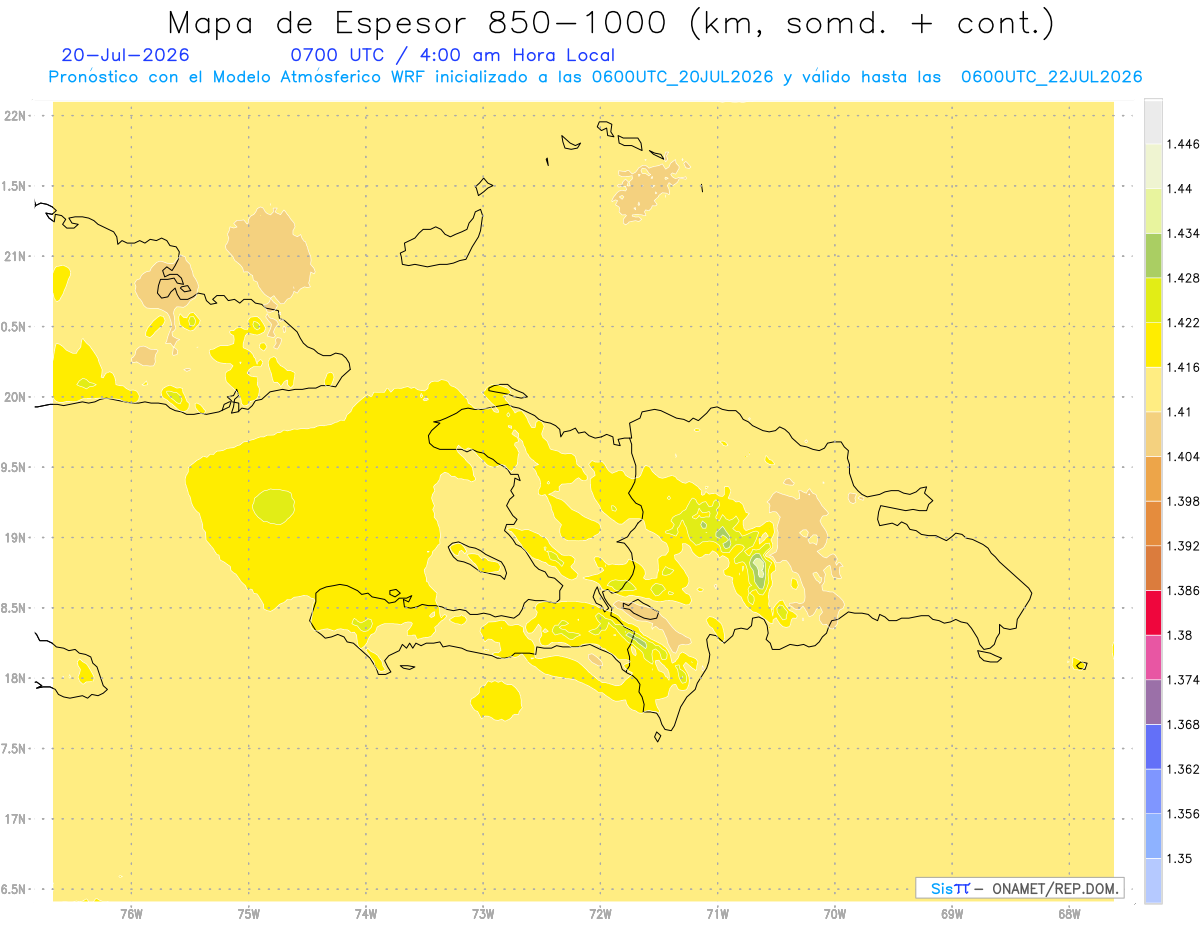Click the date label '20-Jul-2026'
1200x927 pixels.
click(x=125, y=55)
